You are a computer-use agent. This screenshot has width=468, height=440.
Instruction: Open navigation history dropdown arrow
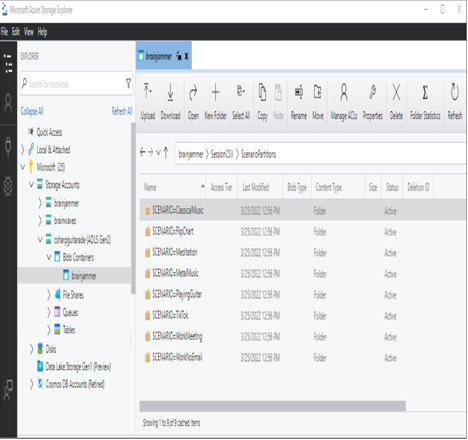pos(158,153)
